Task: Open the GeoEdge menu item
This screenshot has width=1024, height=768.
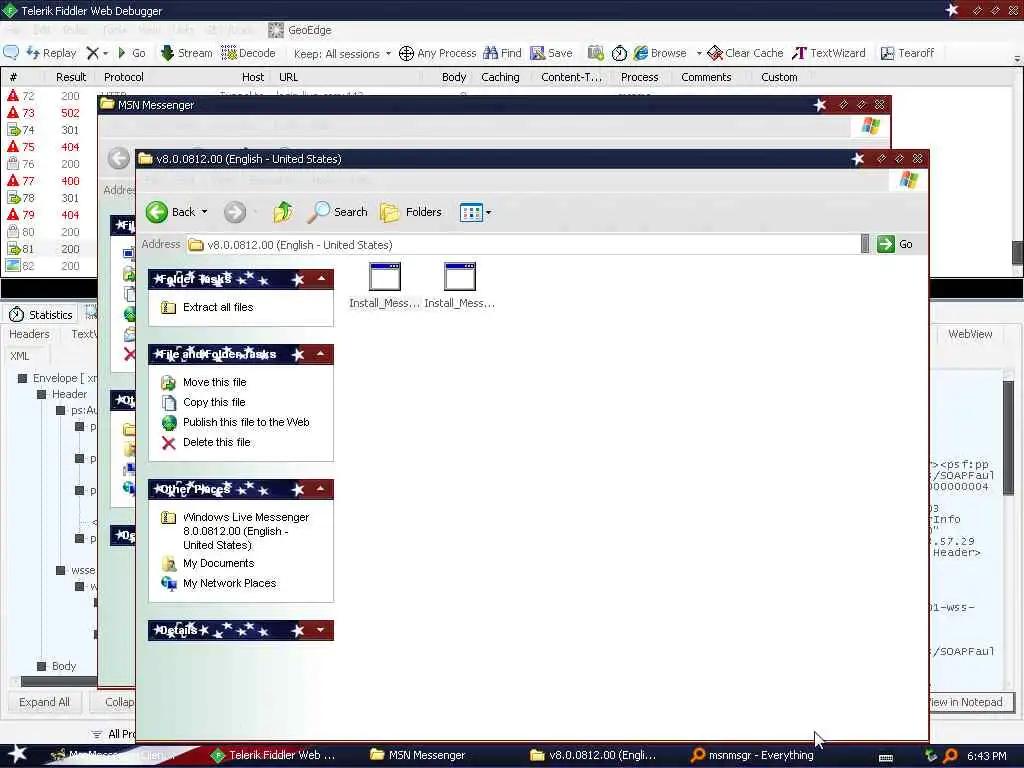Action: [x=300, y=30]
